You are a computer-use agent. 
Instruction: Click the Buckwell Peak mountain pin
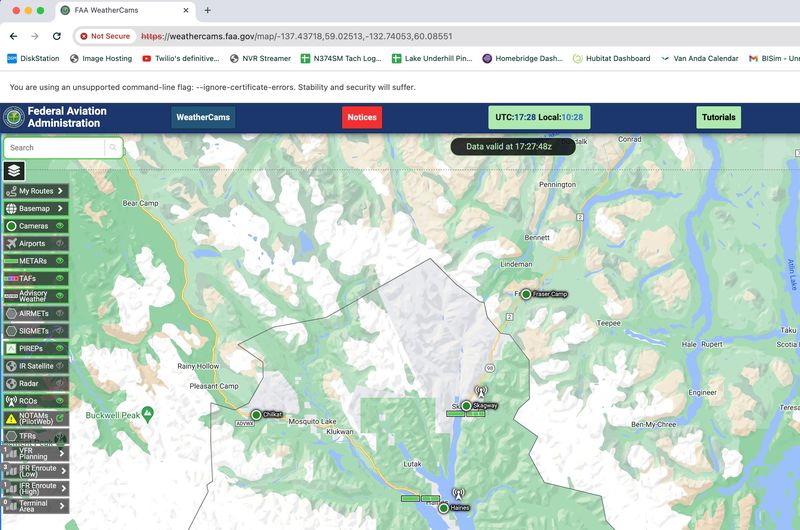coord(147,414)
